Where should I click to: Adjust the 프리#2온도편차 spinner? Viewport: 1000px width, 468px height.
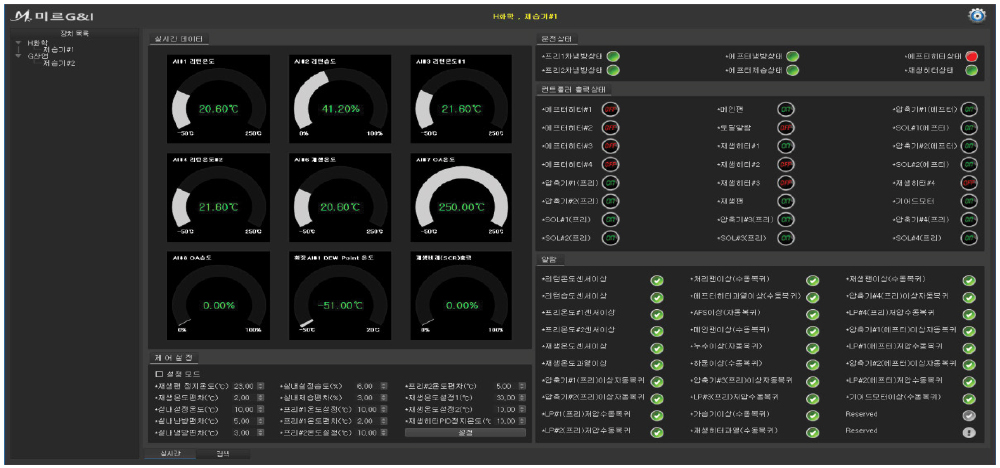tap(521, 386)
